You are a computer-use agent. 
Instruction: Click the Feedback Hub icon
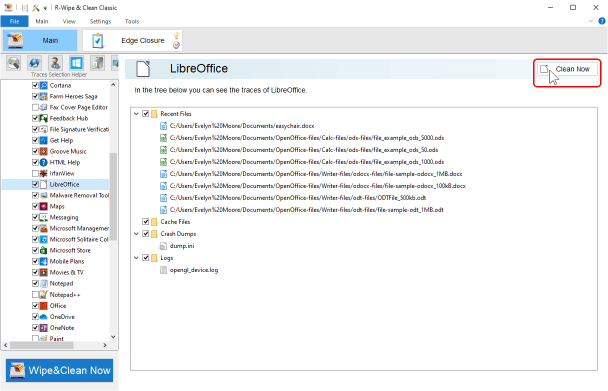click(44, 118)
